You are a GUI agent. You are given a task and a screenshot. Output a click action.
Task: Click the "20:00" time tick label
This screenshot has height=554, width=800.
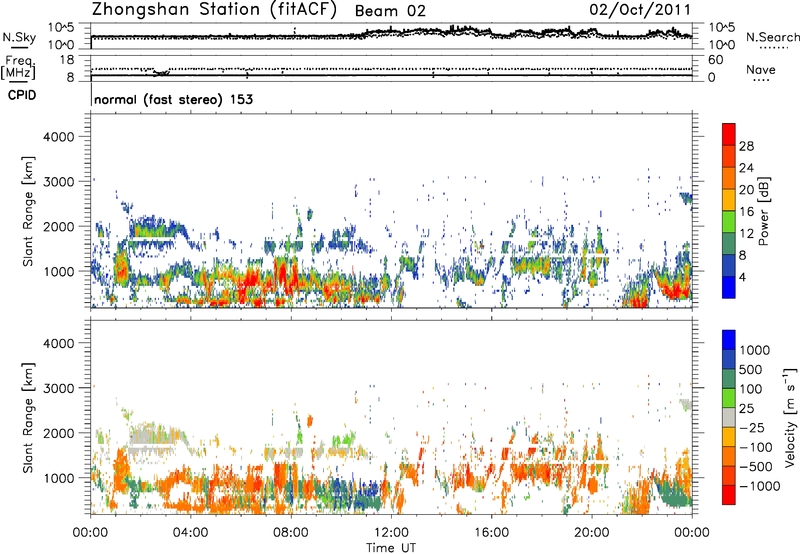point(592,533)
